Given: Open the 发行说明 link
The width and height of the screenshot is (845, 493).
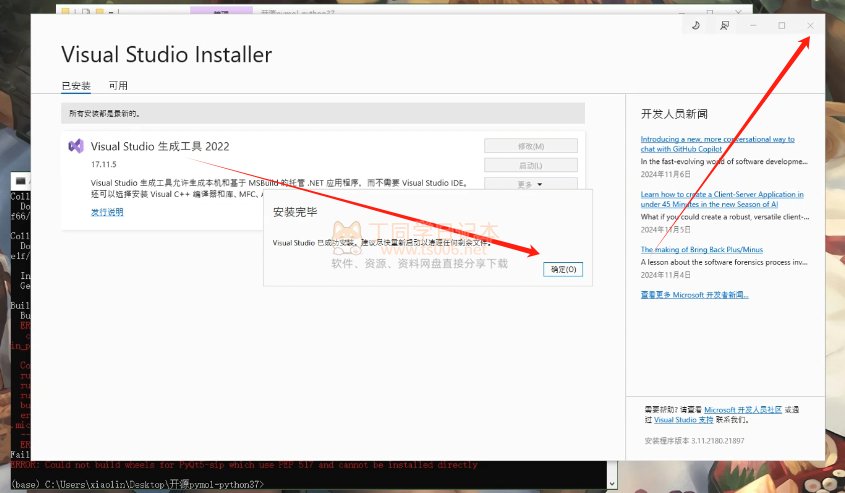Looking at the screenshot, I should (x=107, y=212).
